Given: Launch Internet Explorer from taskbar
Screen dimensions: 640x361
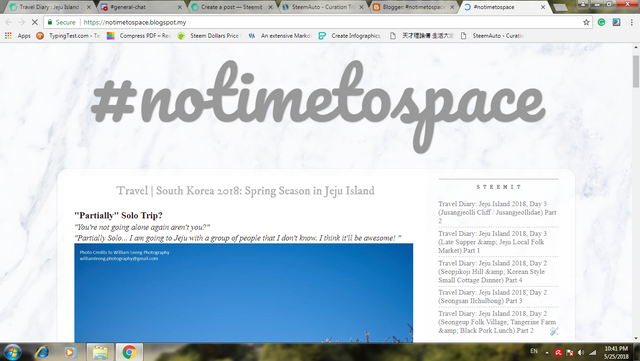Looking at the screenshot, I should pos(42,352).
